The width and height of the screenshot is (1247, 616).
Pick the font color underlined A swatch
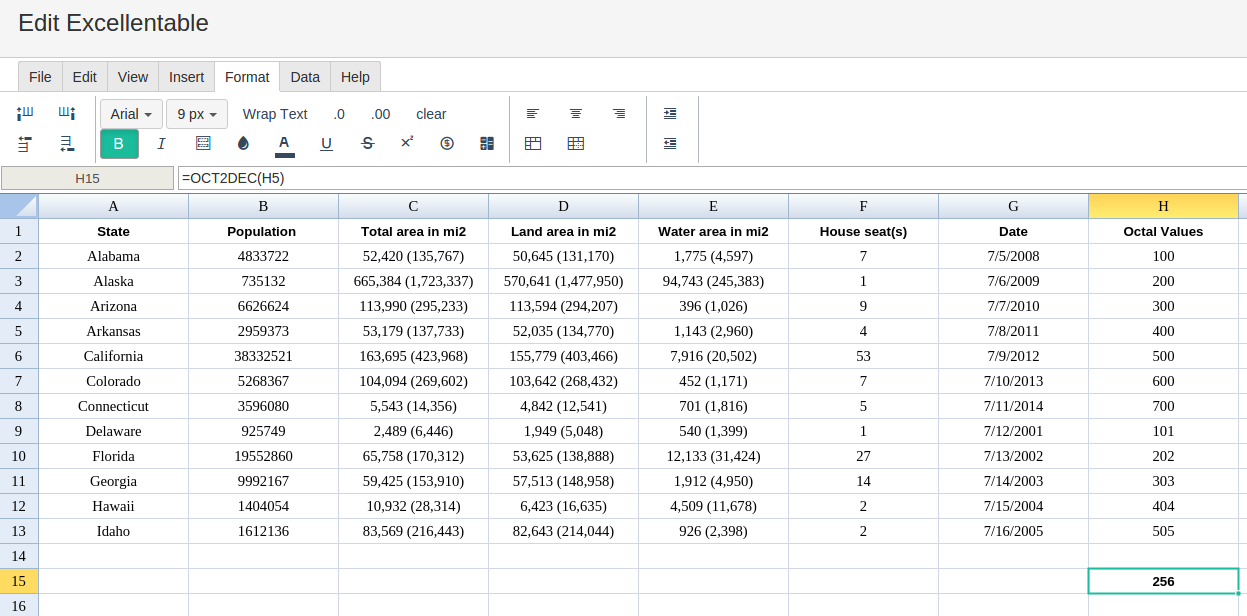pos(284,145)
